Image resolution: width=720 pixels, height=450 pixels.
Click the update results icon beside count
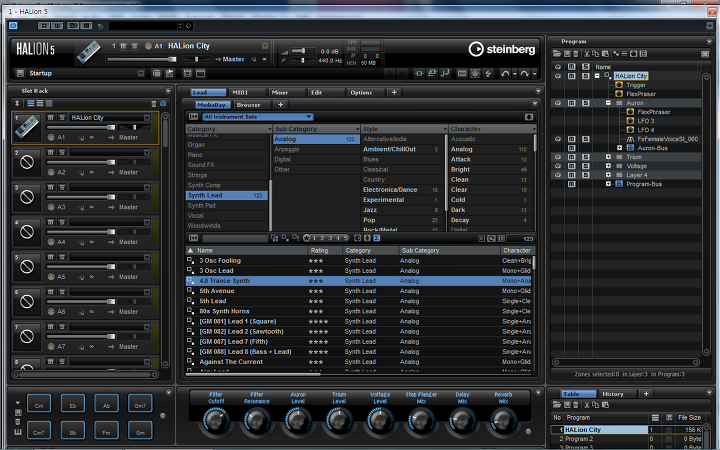pos(491,238)
